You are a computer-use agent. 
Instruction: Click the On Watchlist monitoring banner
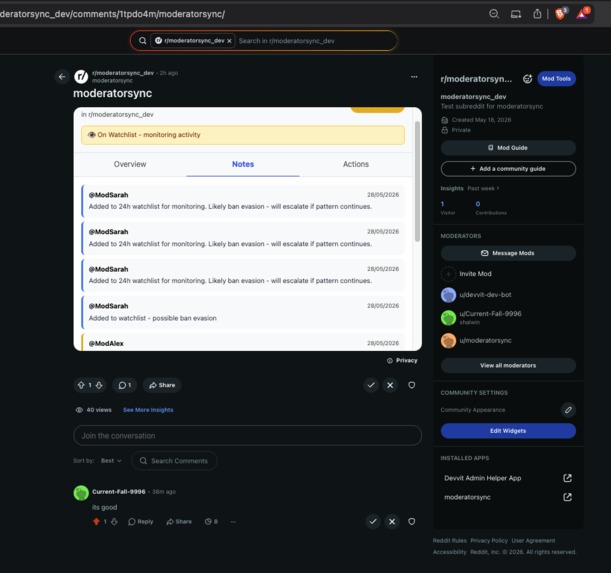click(243, 135)
